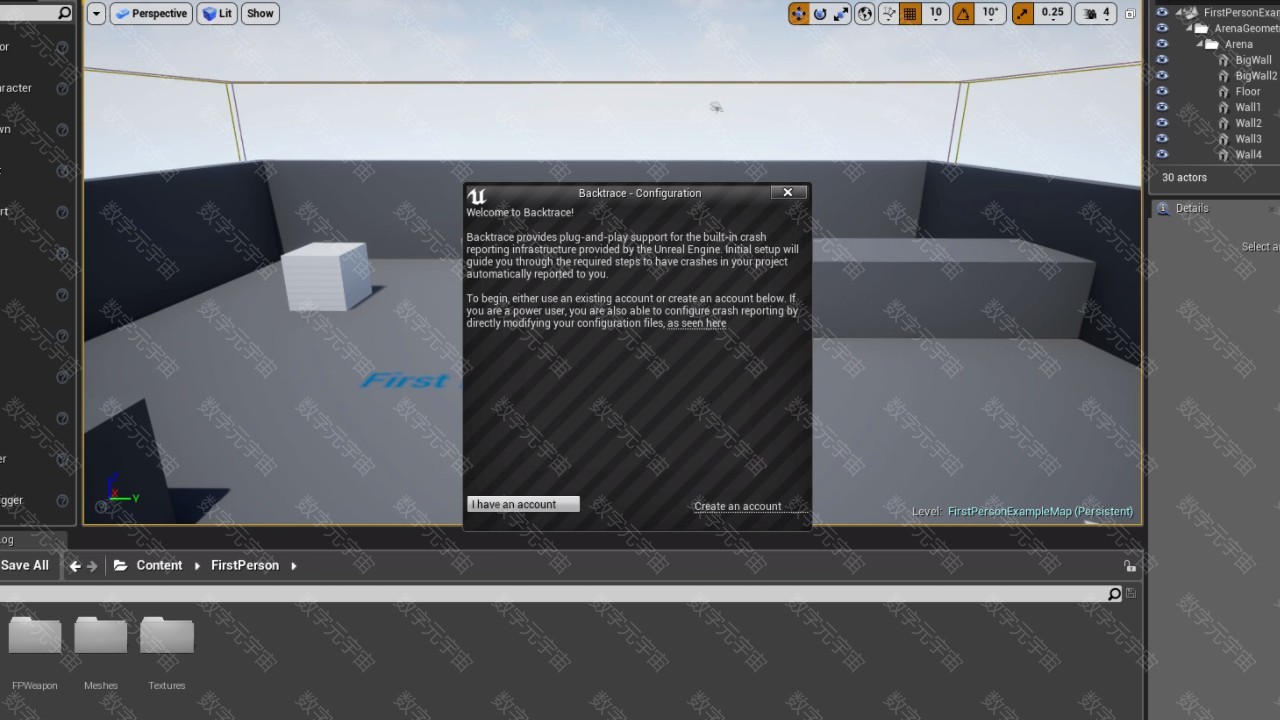Open grid snap size value 10

935,13
